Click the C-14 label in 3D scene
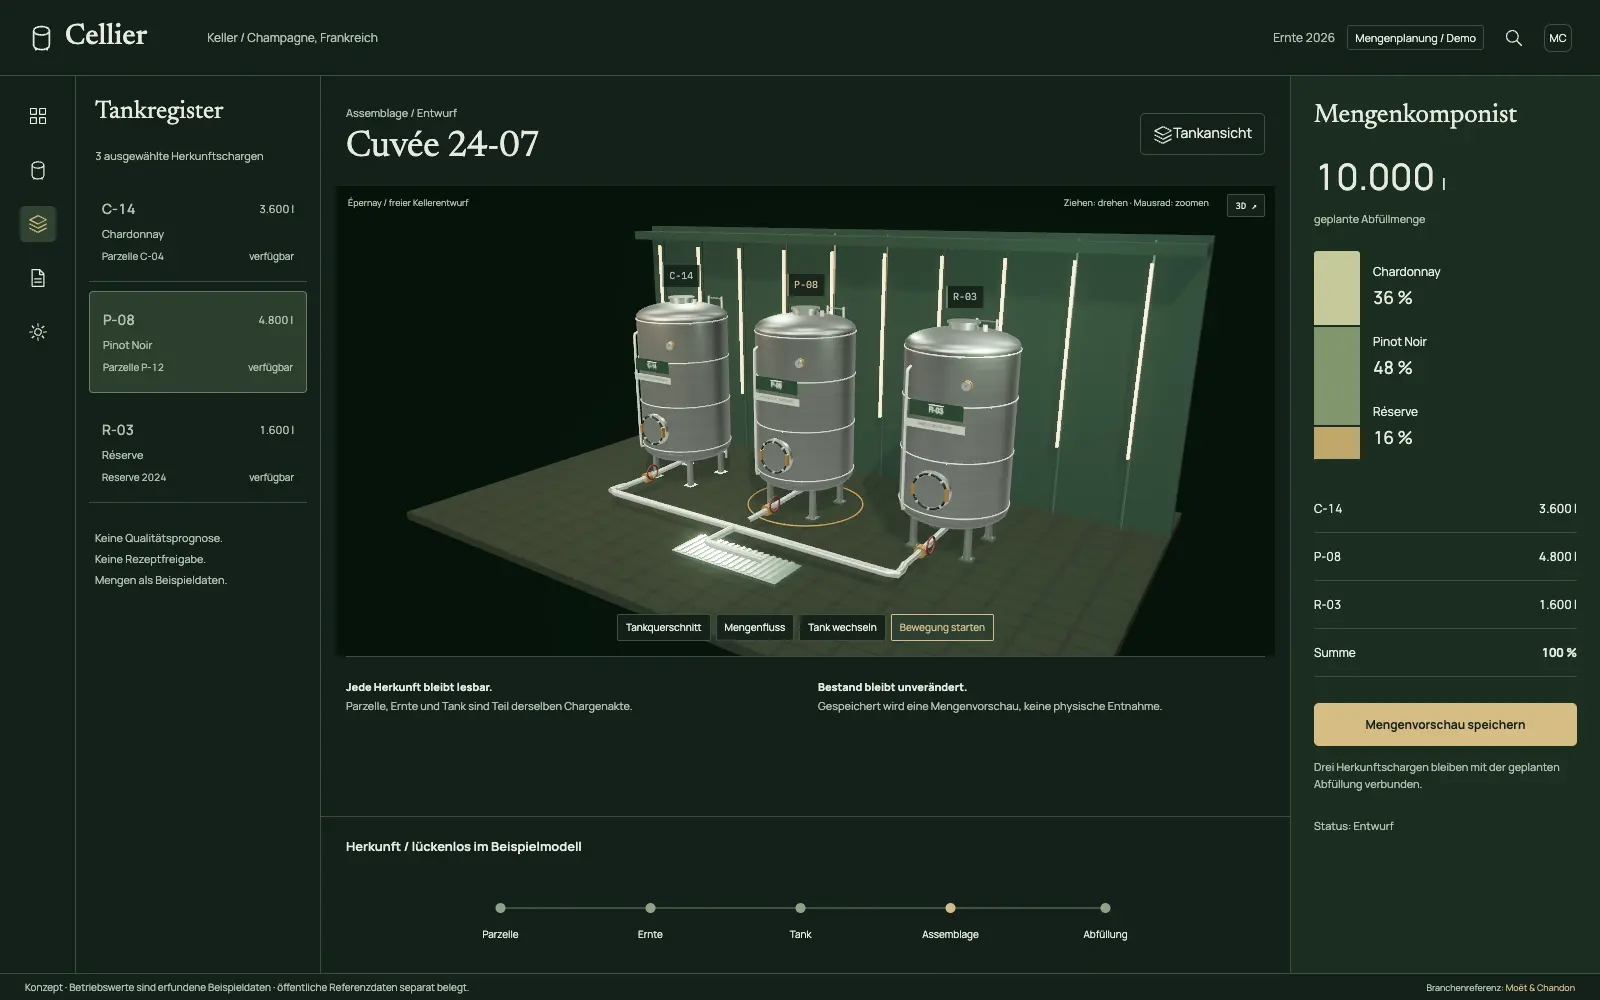1600x1000 pixels. [681, 276]
